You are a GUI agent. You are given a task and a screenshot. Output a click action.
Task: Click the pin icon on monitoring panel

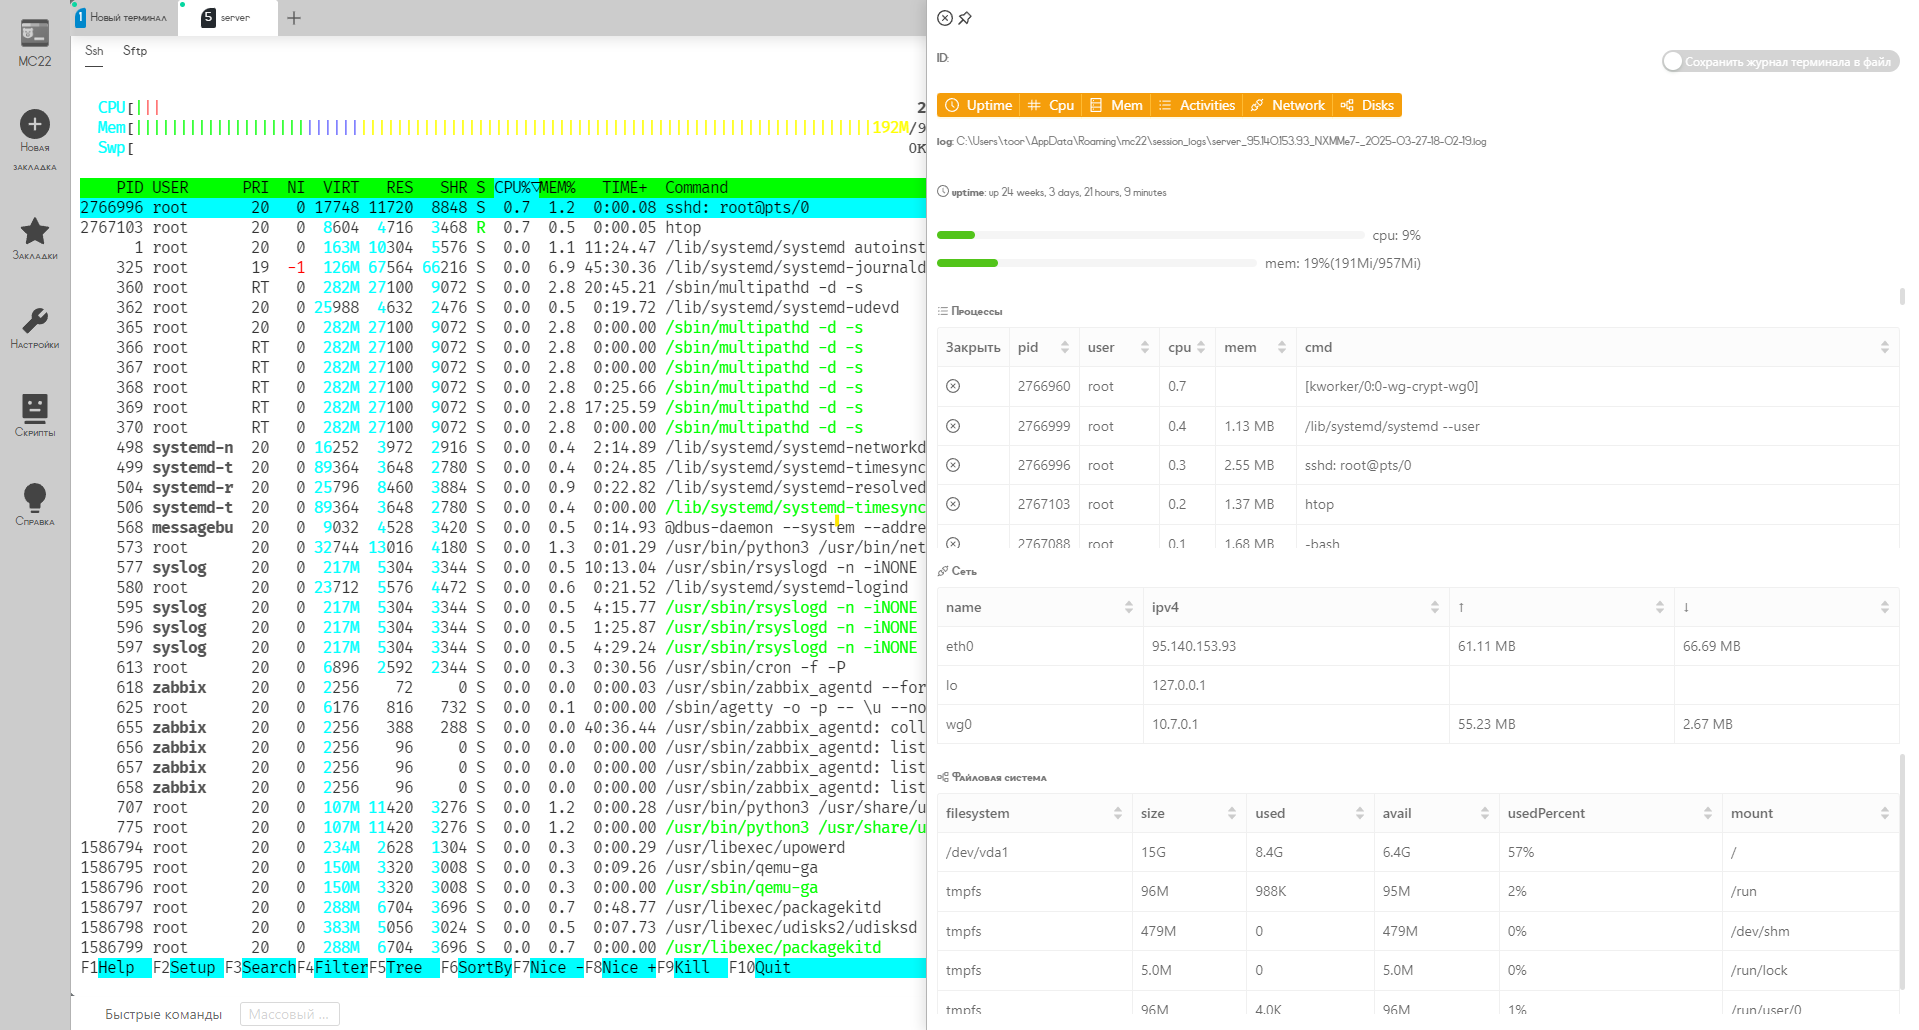(965, 18)
